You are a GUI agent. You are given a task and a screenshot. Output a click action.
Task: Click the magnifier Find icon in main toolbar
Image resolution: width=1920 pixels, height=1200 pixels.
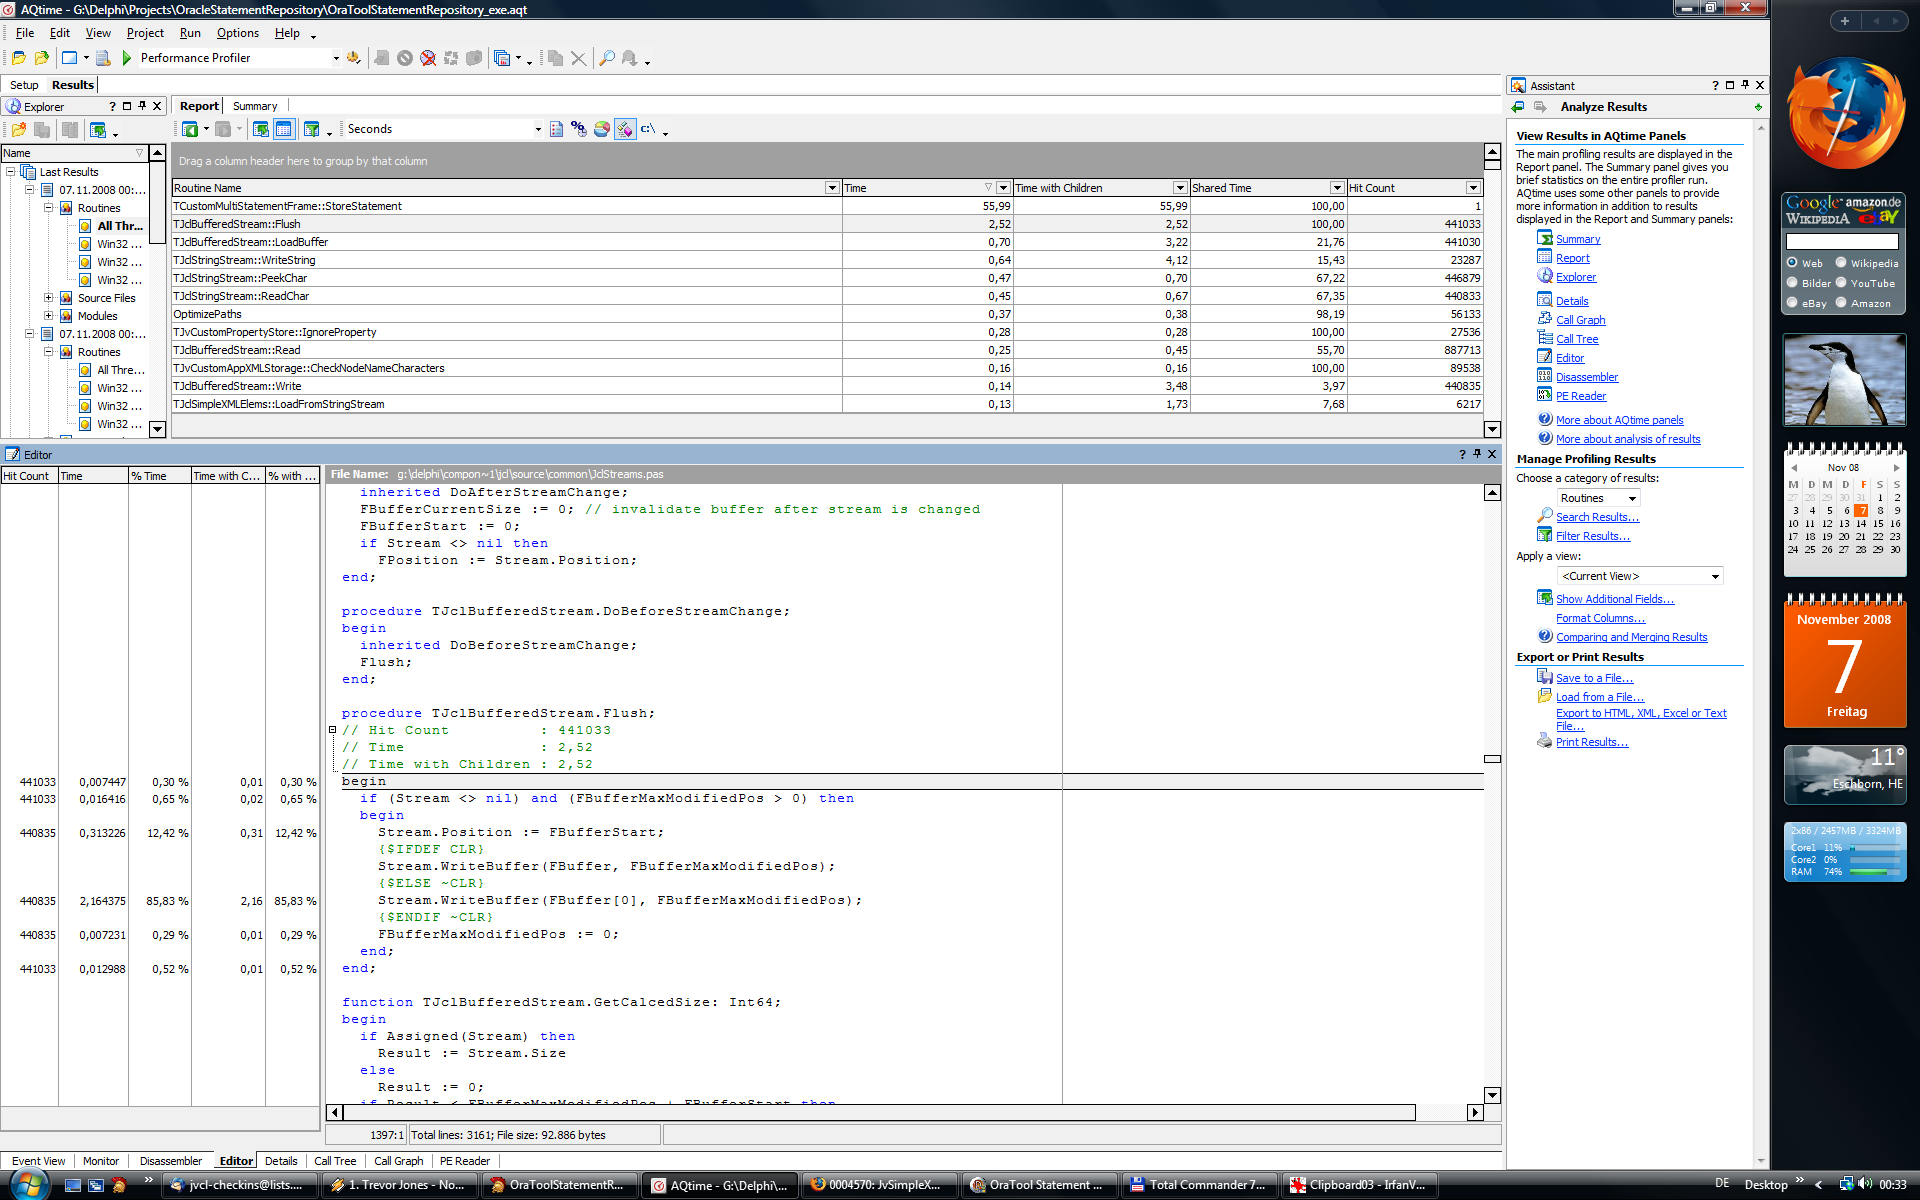pos(606,58)
